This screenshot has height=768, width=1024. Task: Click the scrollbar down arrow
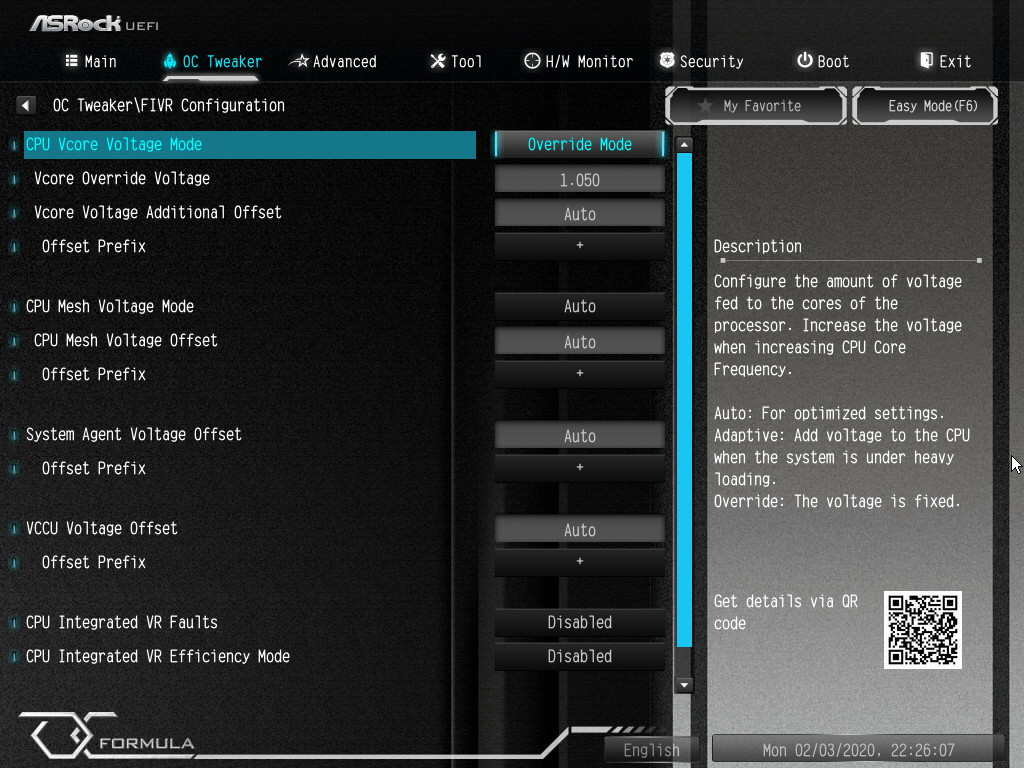pos(684,685)
